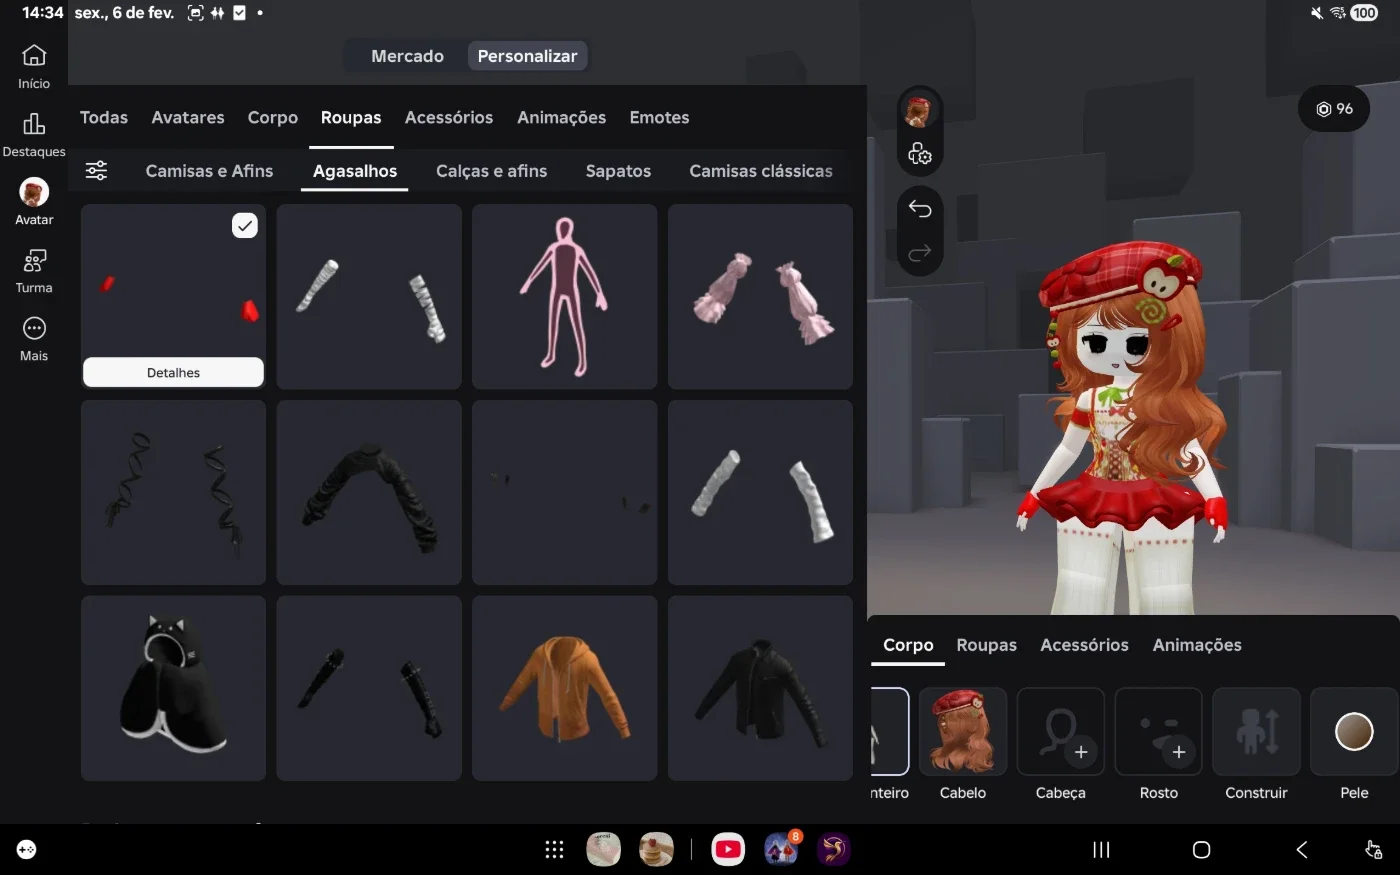Tap the Android home button
The width and height of the screenshot is (1400, 875).
pyautogui.click(x=1201, y=849)
